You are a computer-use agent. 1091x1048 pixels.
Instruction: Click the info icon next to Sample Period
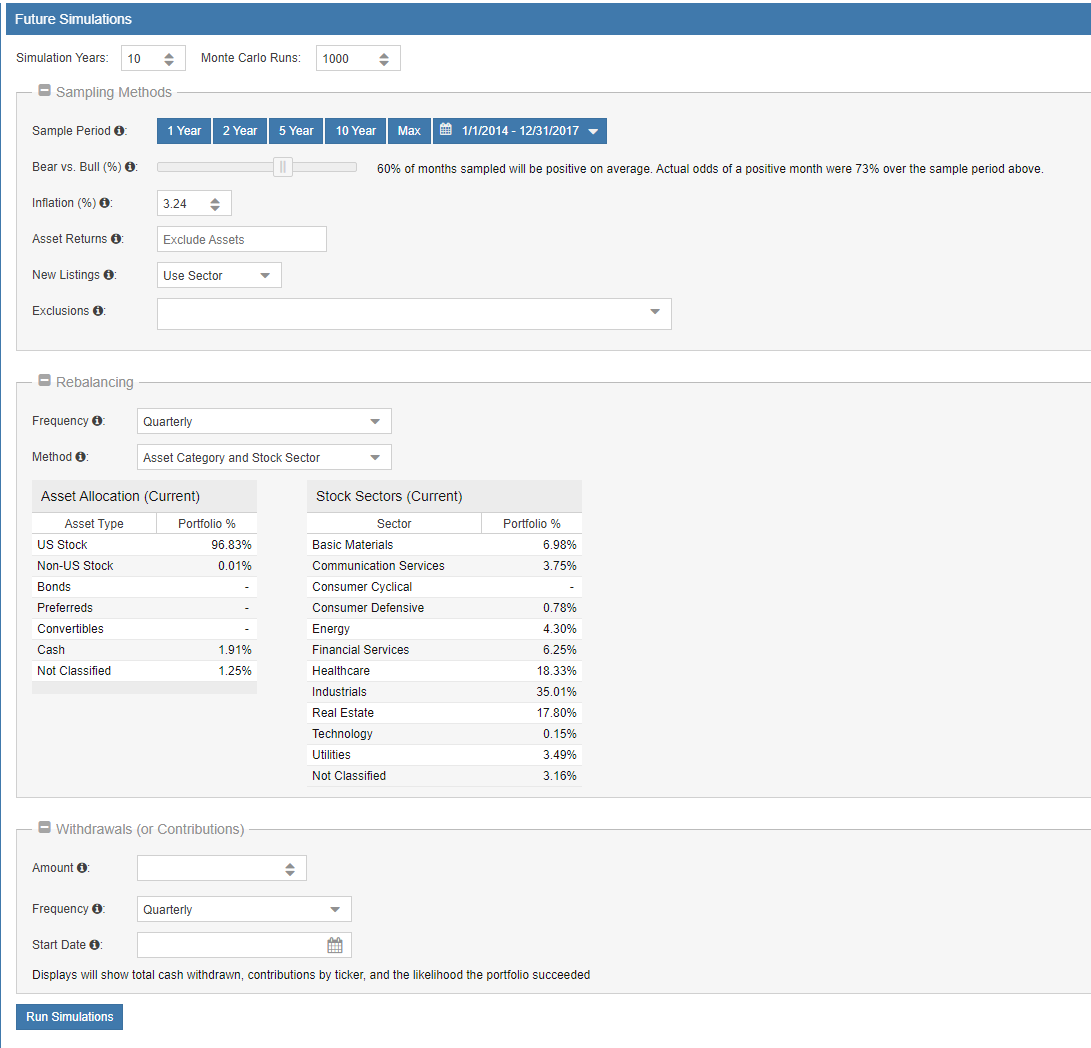pyautogui.click(x=120, y=131)
